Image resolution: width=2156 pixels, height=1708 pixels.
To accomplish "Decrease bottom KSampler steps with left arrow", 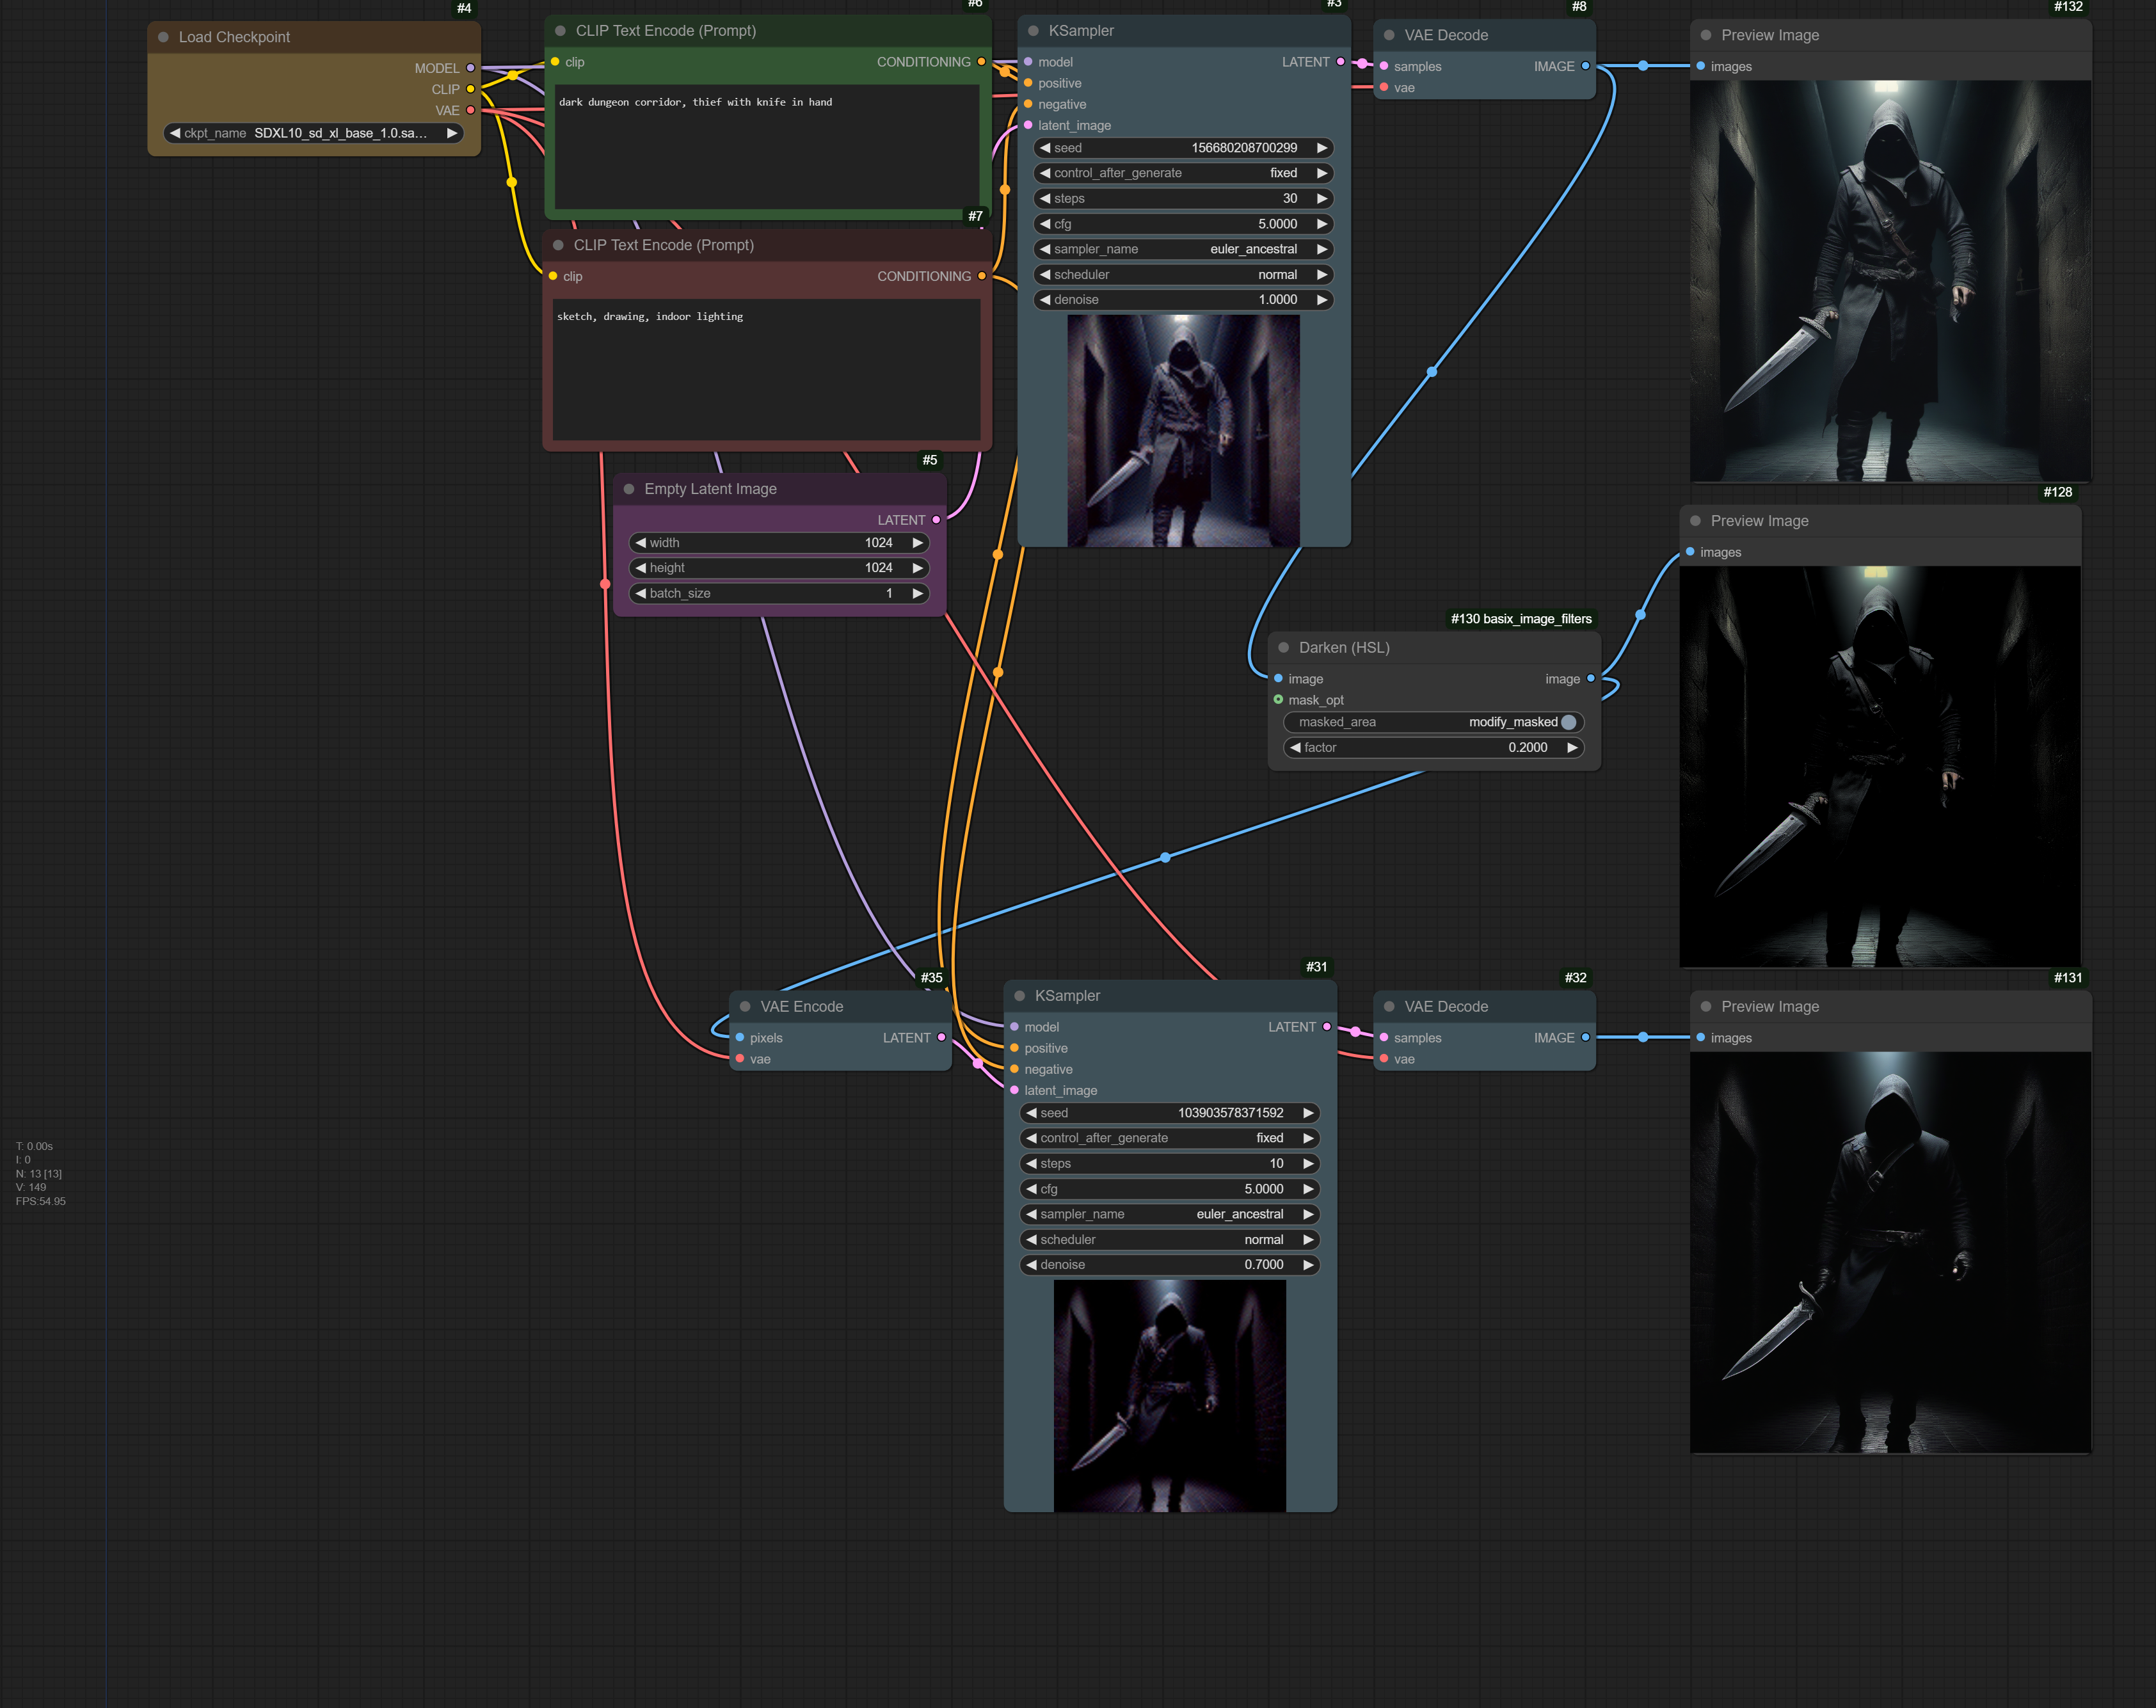I will 1031,1164.
